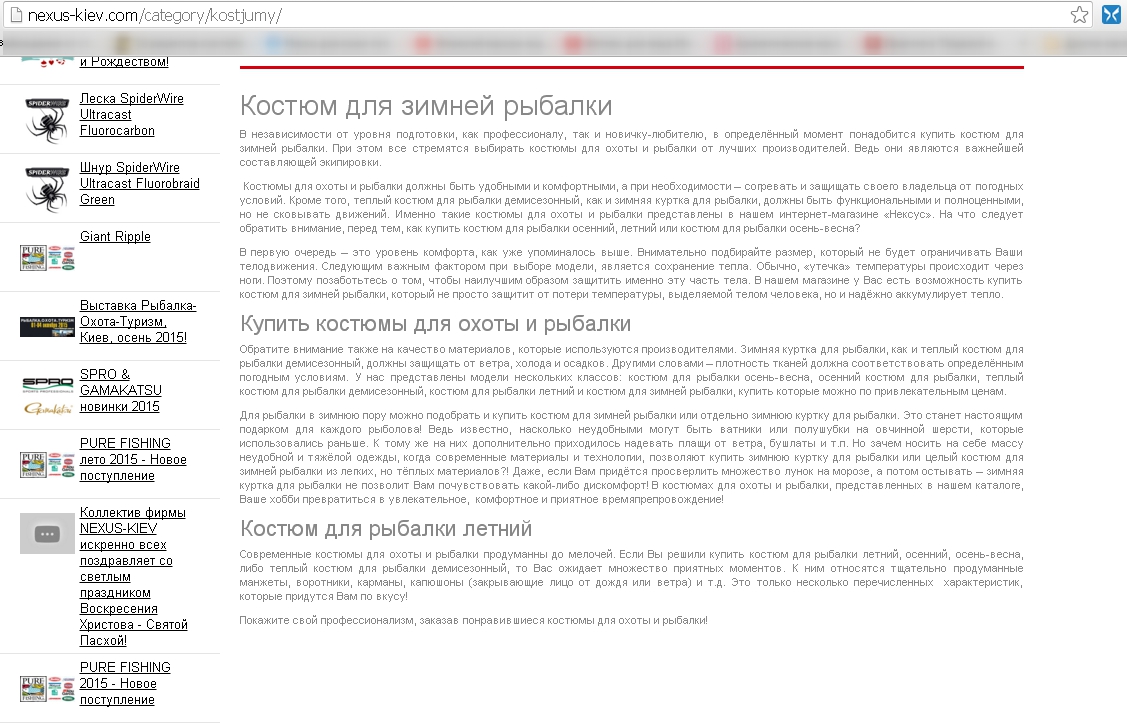The image size is (1127, 723).
Task: Open PURE FISHING лето 2015 - Новое поступление link
Action: click(x=133, y=459)
